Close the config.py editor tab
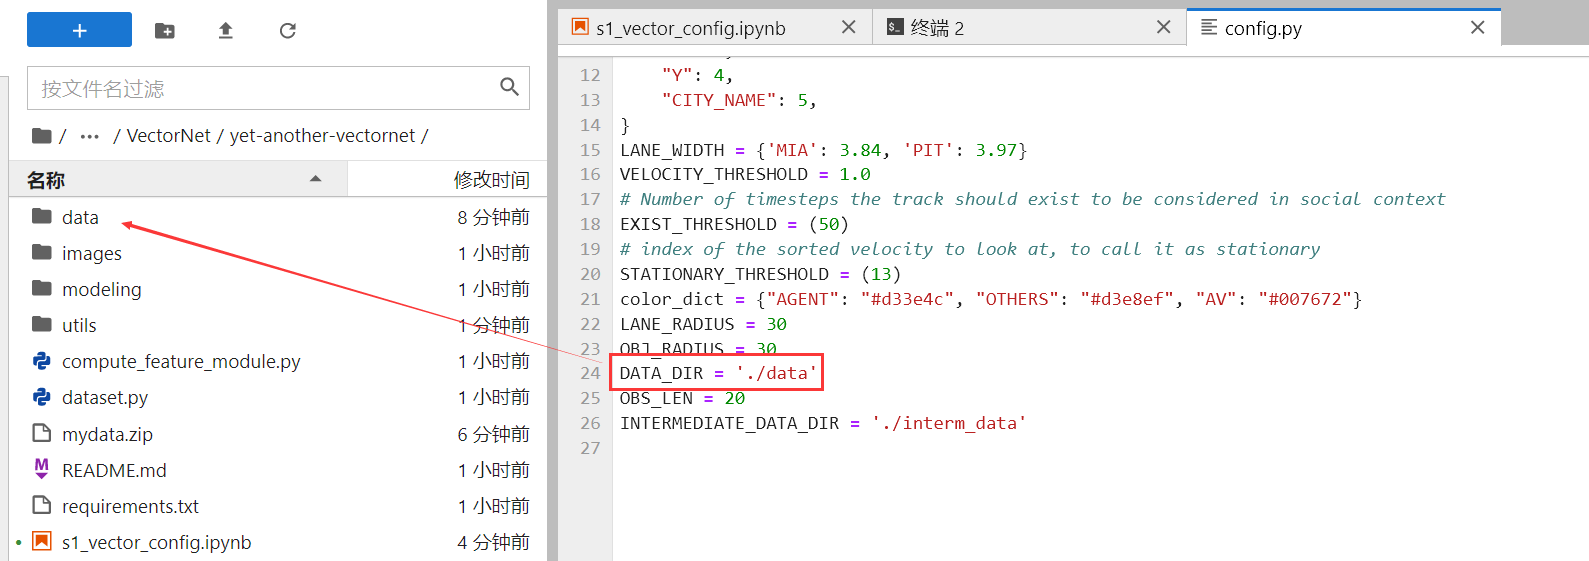This screenshot has height=561, width=1589. tap(1477, 28)
